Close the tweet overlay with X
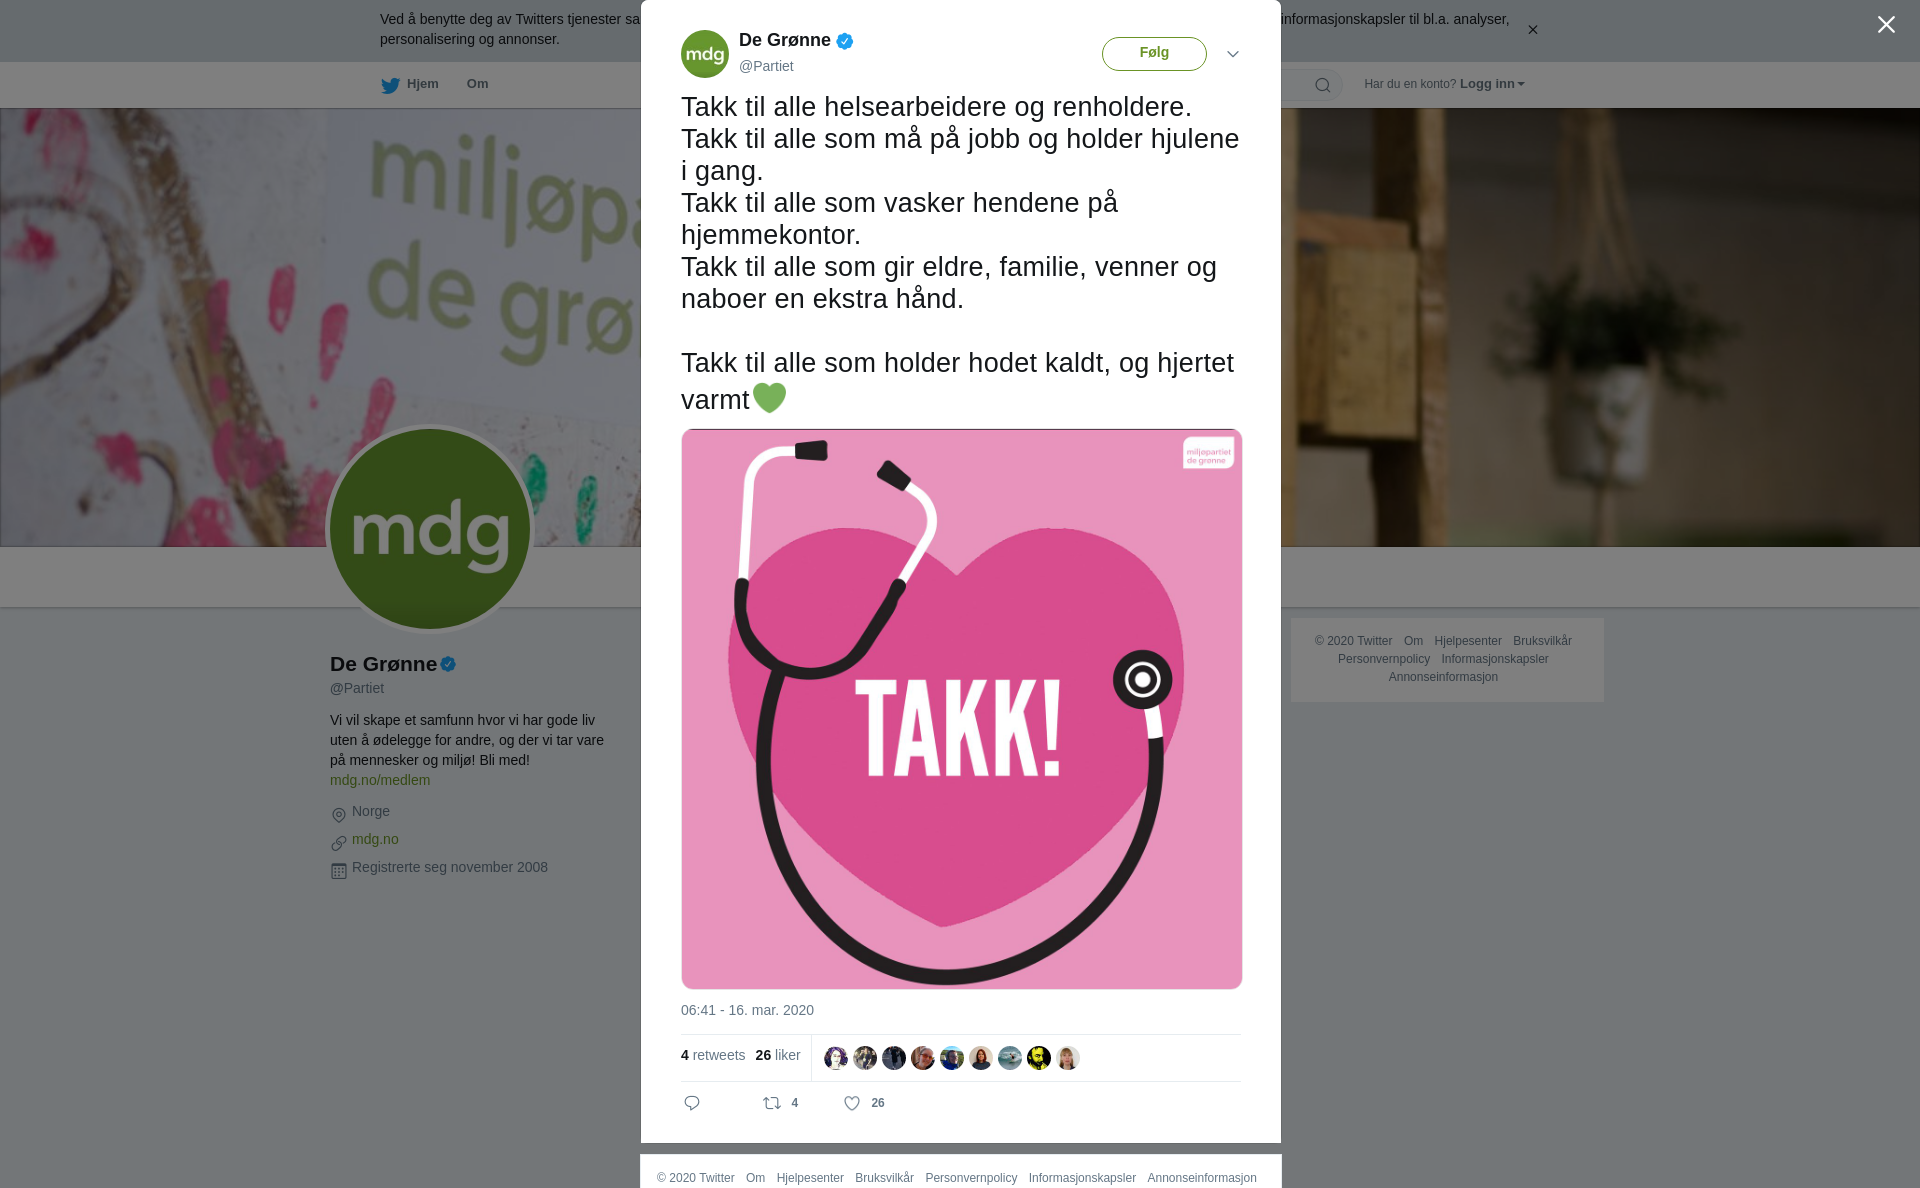The image size is (1920, 1188). pos(1886,24)
